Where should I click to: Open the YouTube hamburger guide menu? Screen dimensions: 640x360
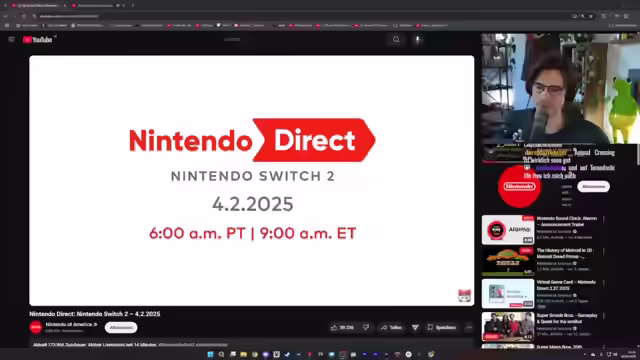(x=11, y=40)
